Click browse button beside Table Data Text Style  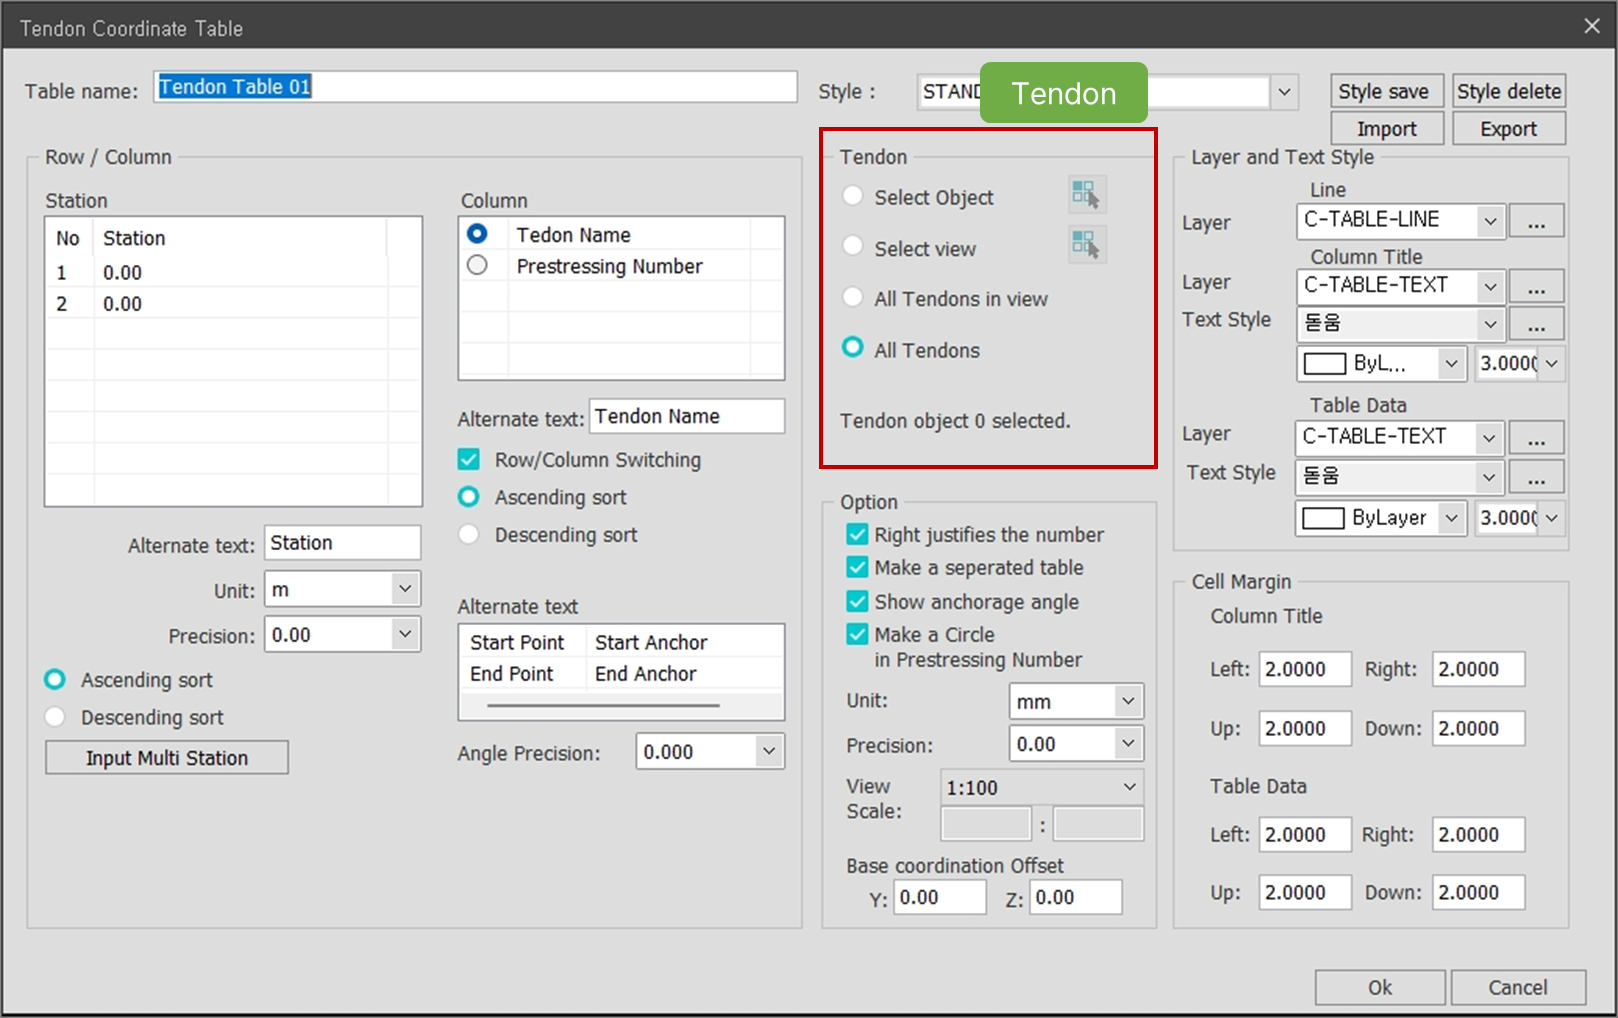click(x=1537, y=477)
